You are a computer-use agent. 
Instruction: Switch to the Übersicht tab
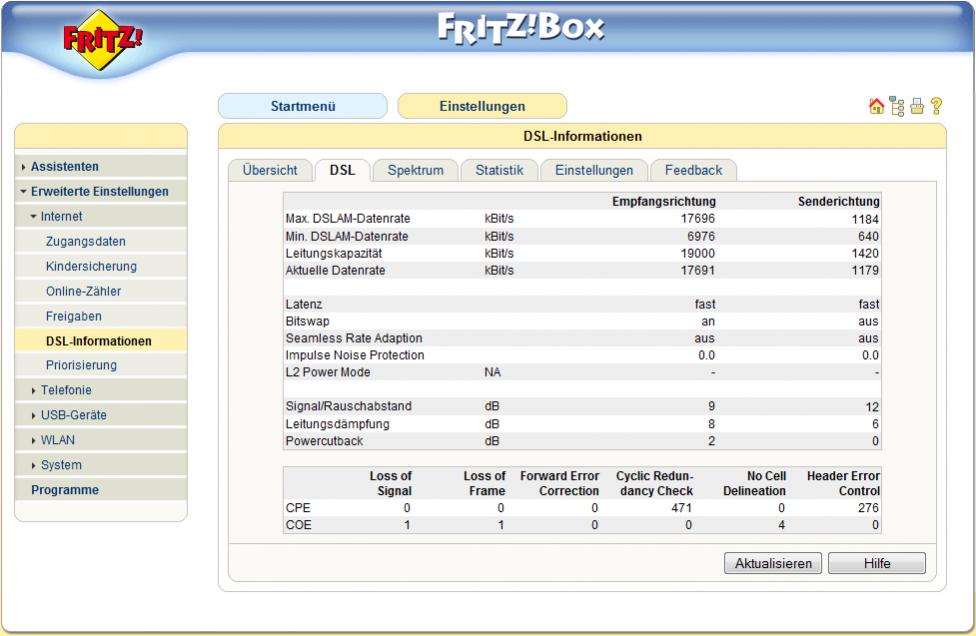270,170
